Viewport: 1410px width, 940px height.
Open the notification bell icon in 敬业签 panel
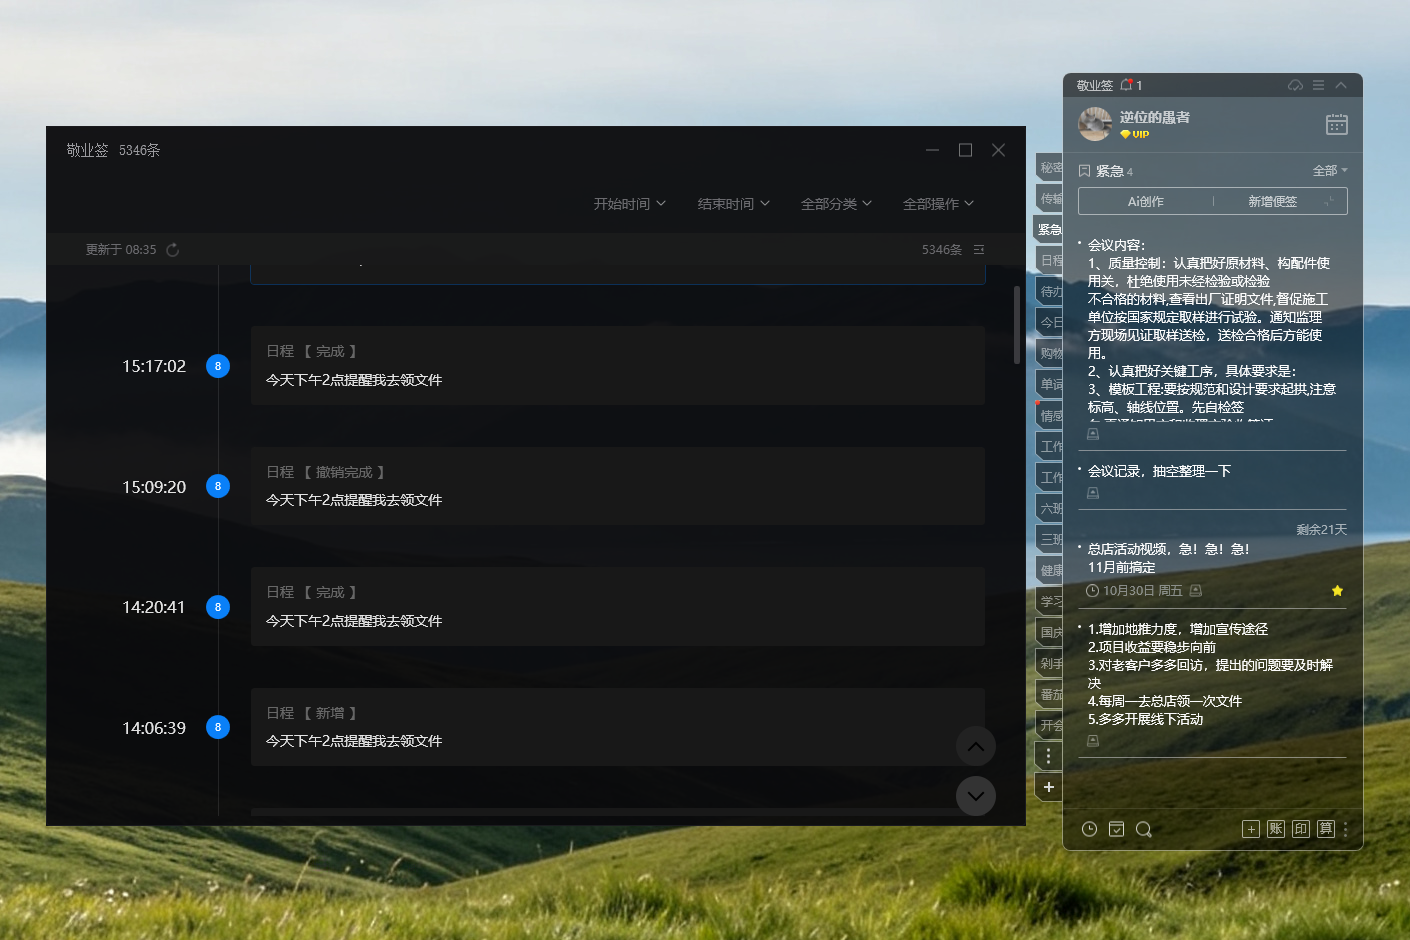[x=1126, y=85]
